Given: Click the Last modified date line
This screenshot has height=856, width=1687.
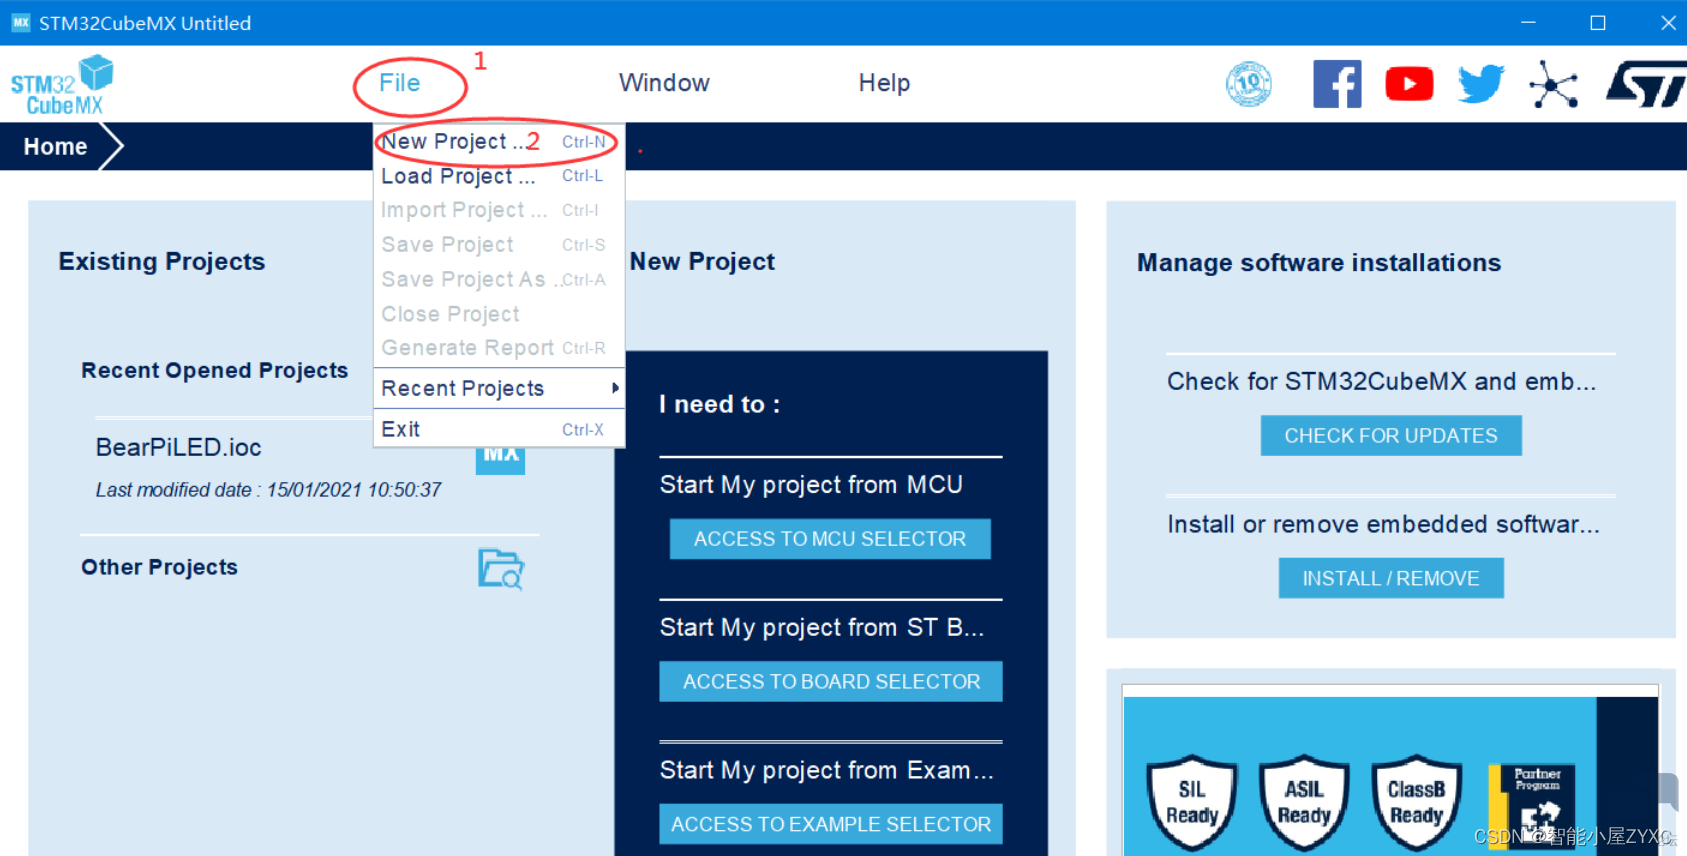Looking at the screenshot, I should click(x=268, y=490).
